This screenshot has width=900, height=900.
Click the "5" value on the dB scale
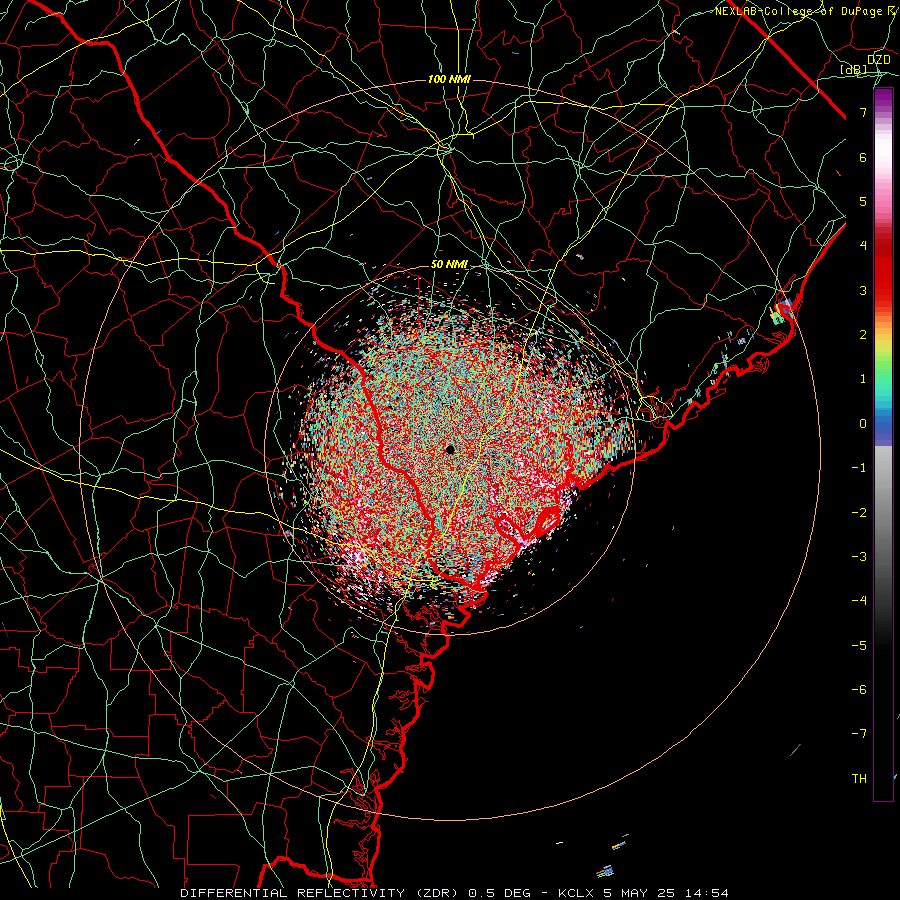tap(863, 201)
